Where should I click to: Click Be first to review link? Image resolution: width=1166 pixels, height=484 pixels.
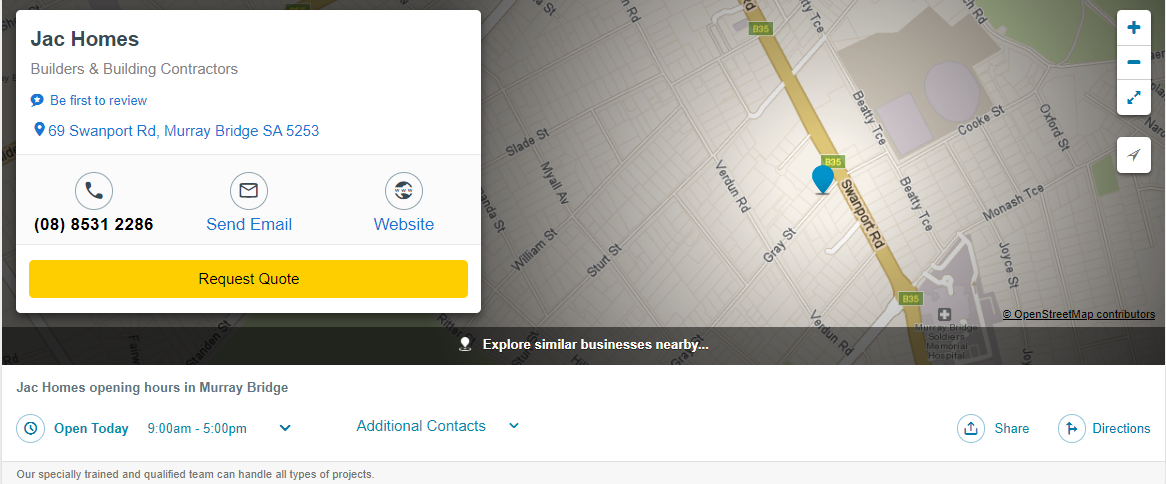tap(99, 100)
